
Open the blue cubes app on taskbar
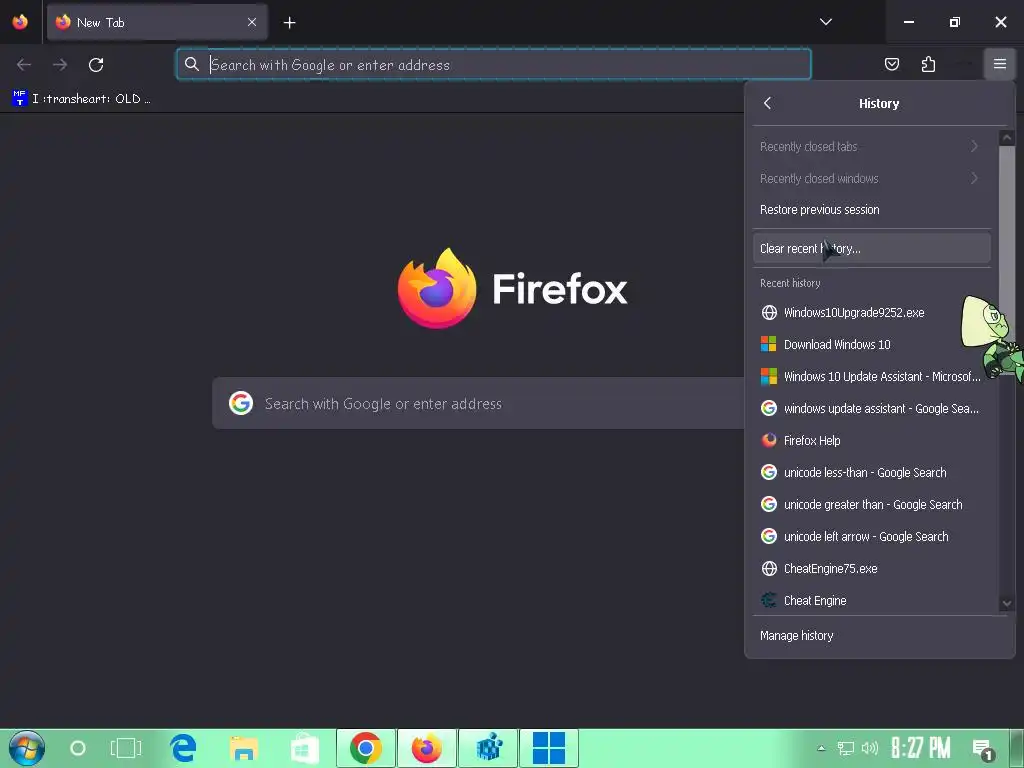(488, 748)
